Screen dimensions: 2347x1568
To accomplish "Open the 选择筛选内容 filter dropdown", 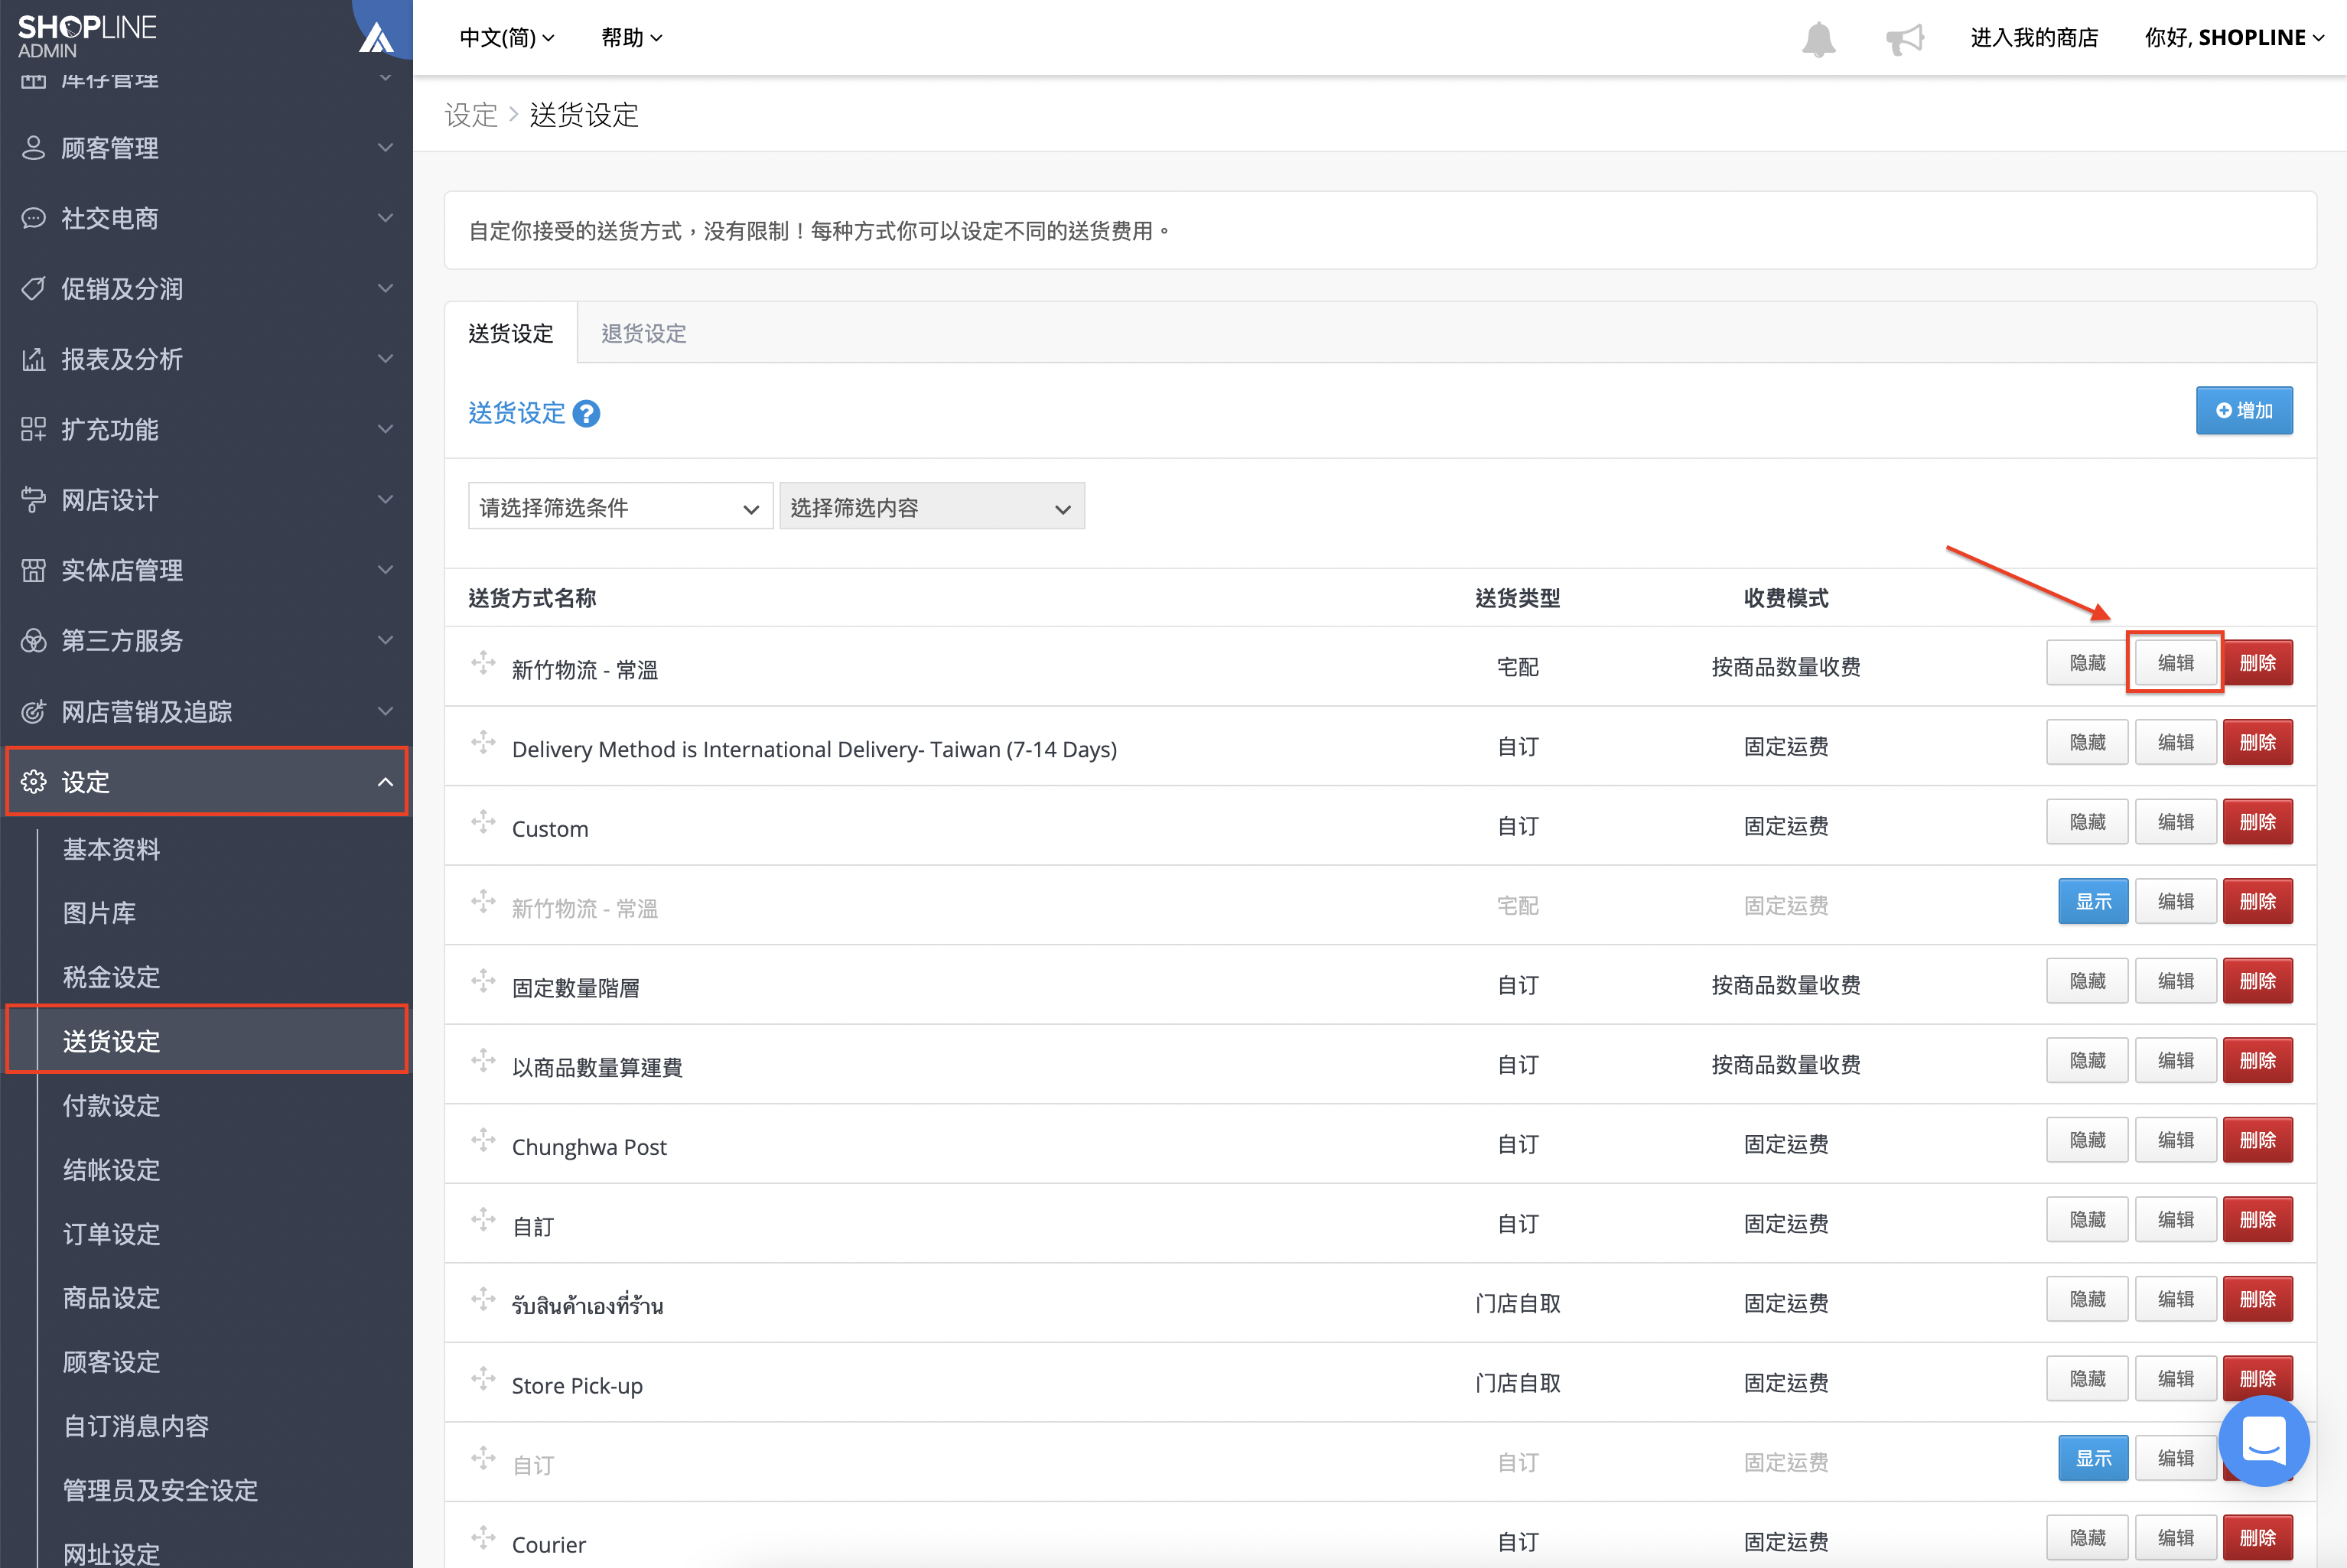I will point(931,507).
